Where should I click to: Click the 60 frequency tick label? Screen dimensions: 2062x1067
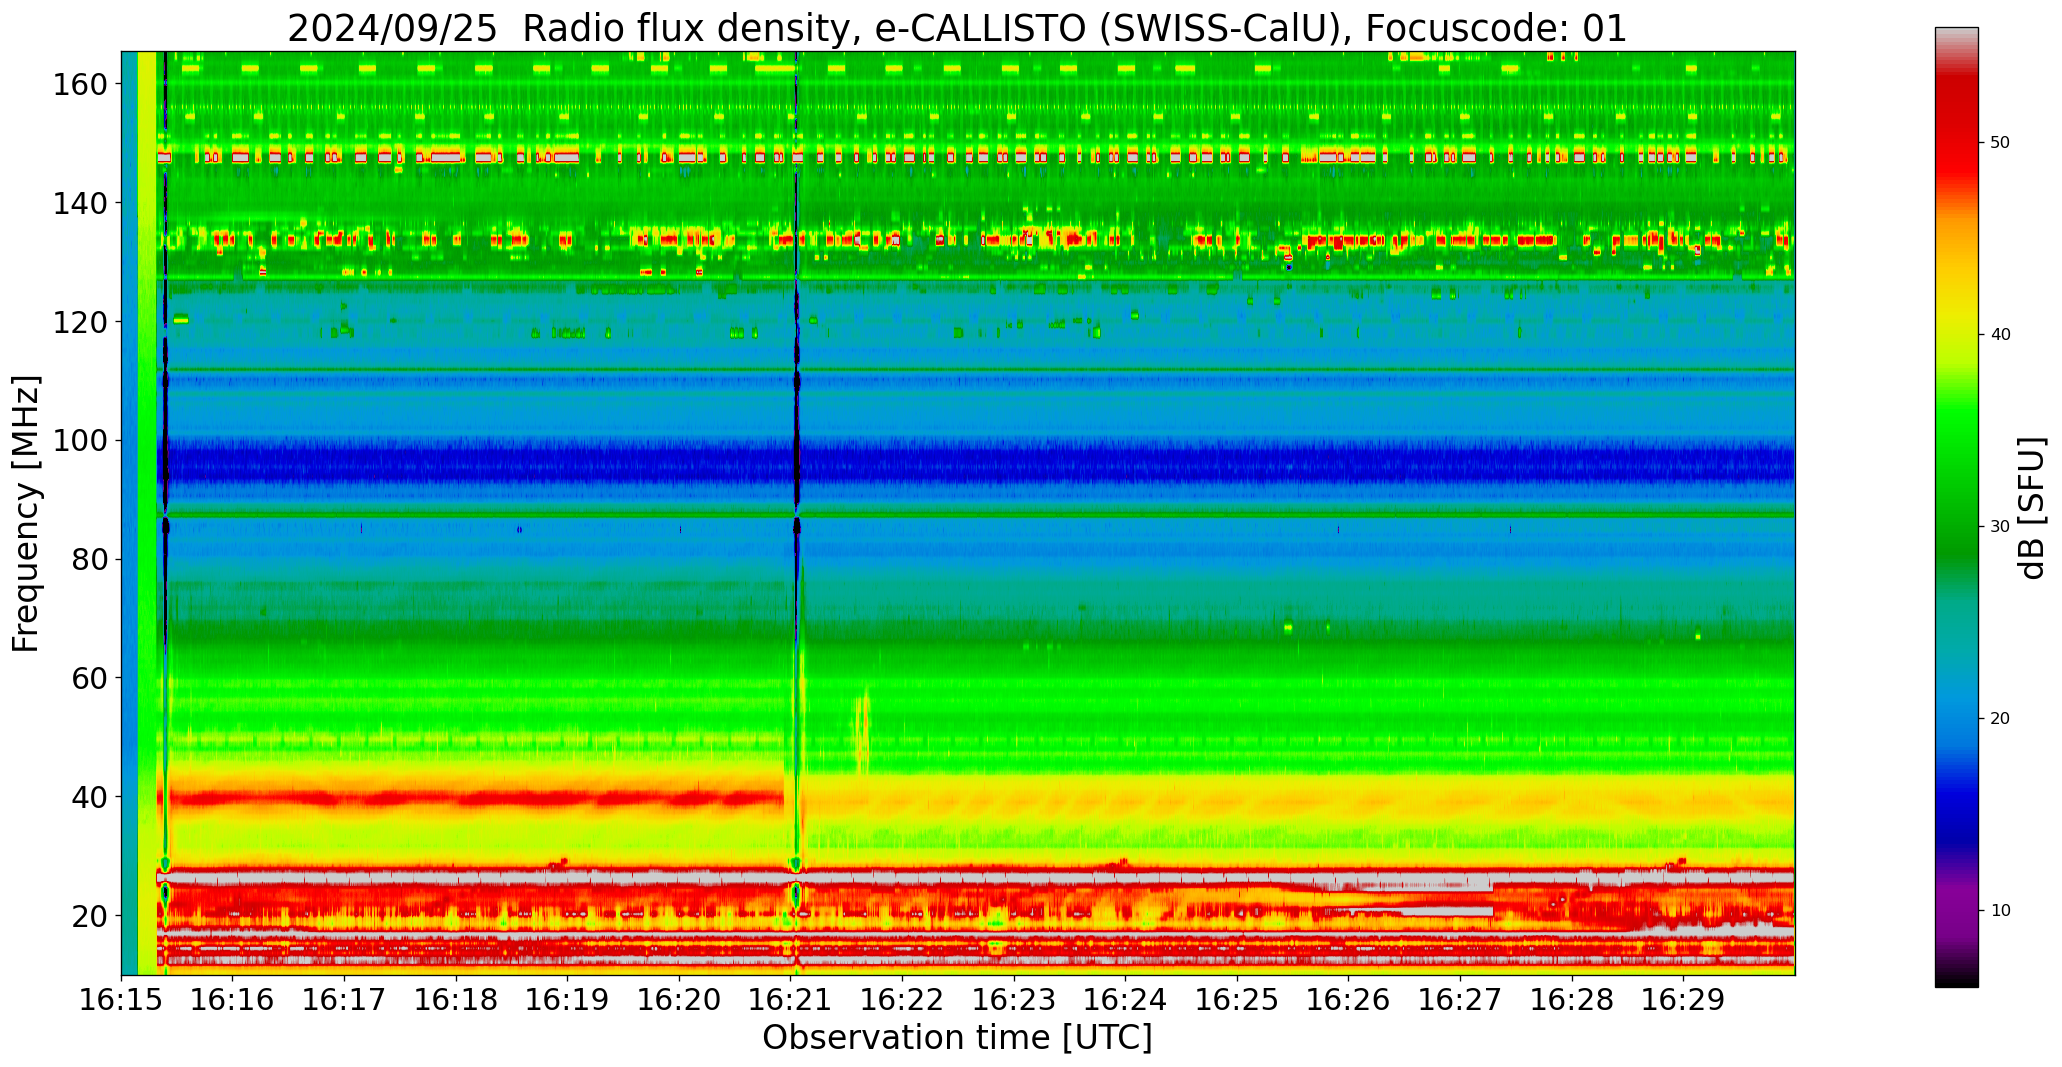click(x=90, y=678)
